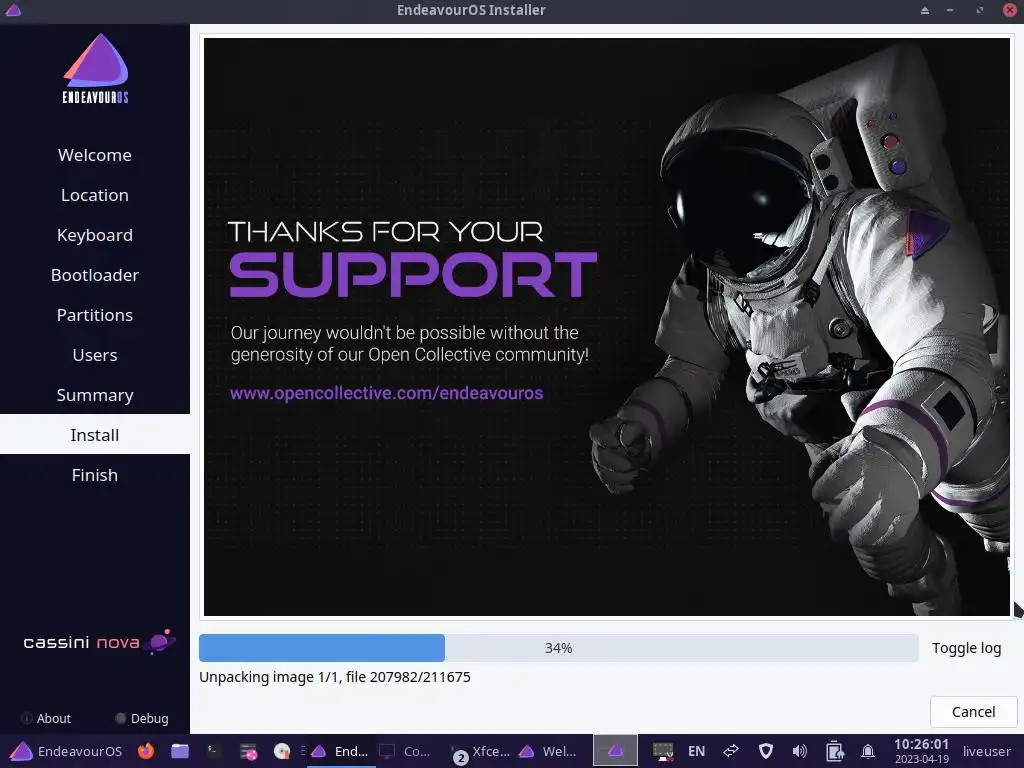Close the EndeavourOS Installer window
This screenshot has height=768, width=1024.
[x=1010, y=10]
